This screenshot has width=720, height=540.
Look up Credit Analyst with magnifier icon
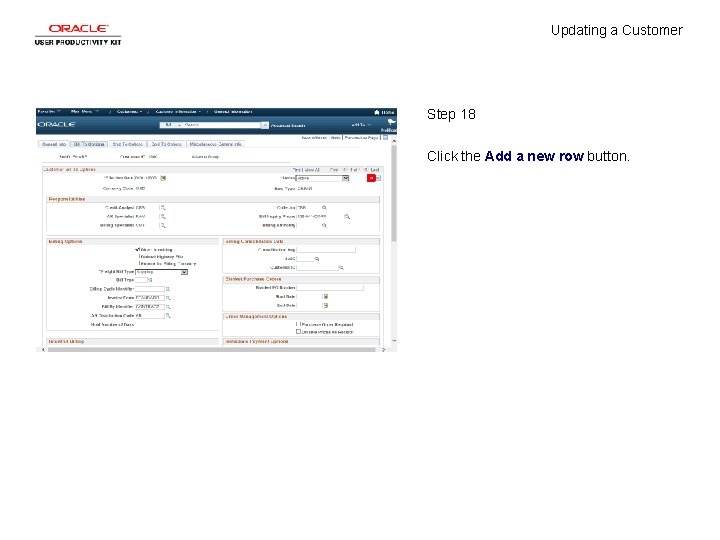(163, 208)
